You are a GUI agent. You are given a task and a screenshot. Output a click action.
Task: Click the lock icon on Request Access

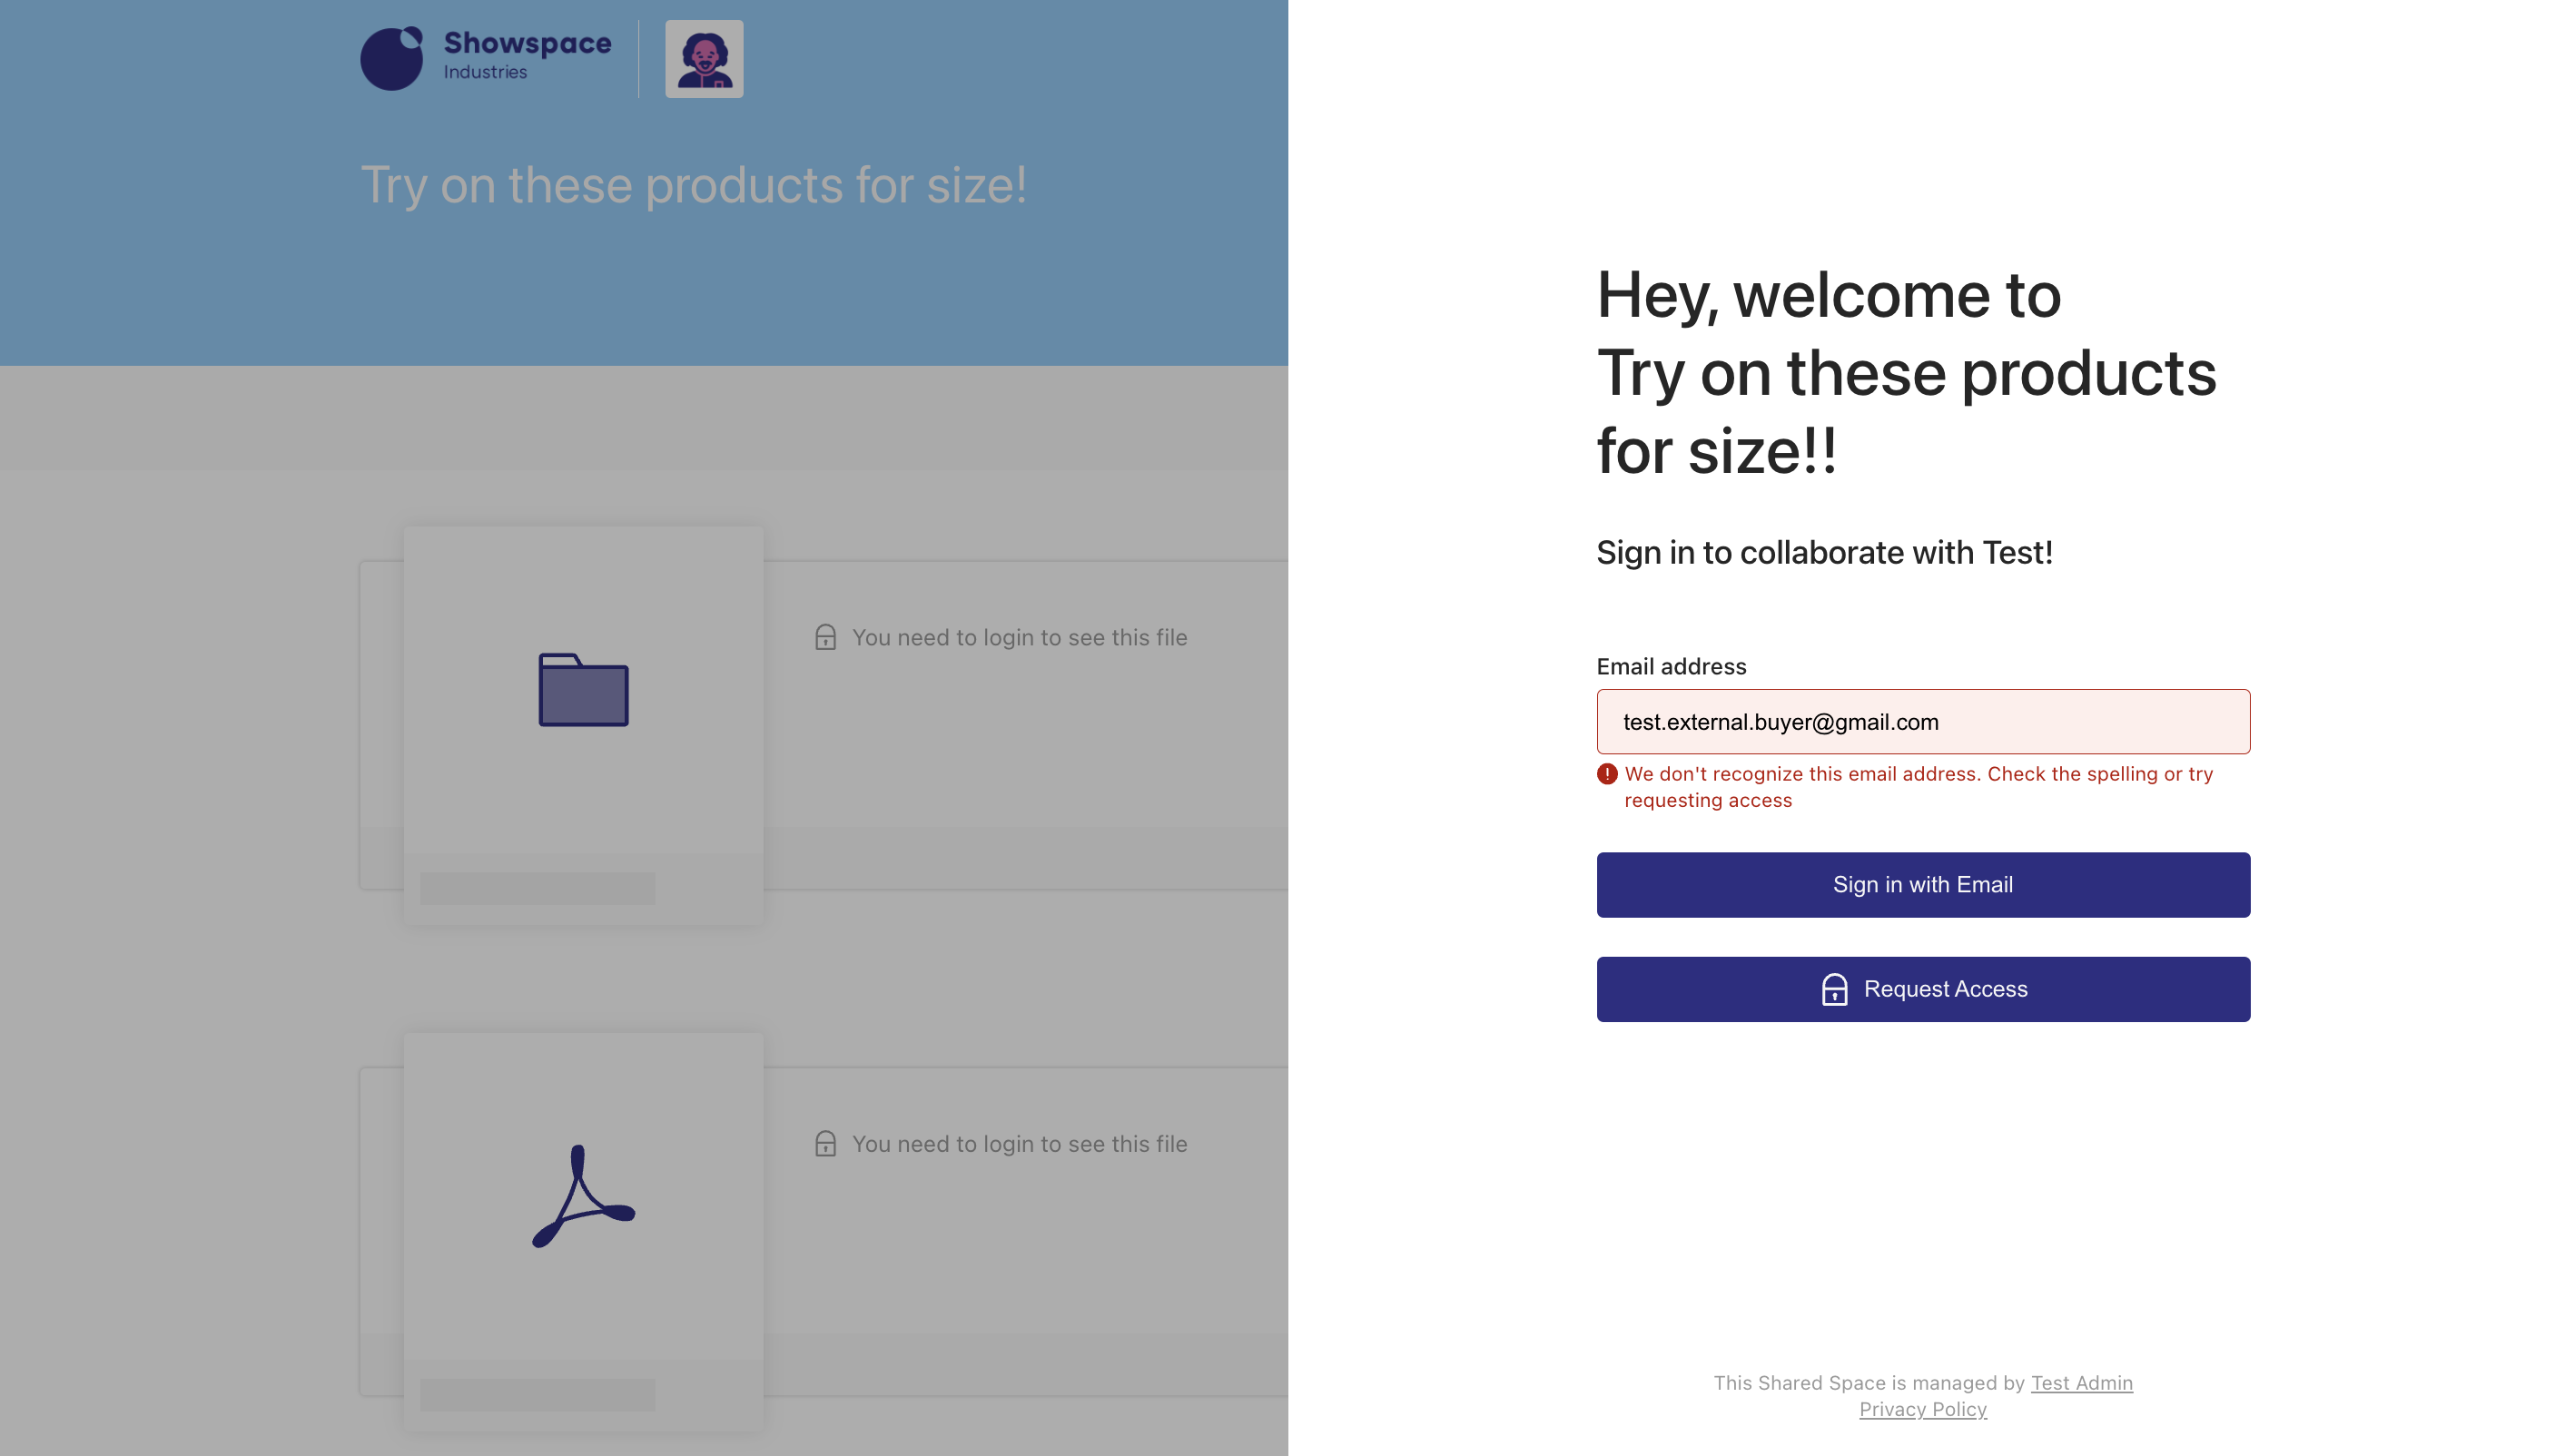click(1834, 989)
